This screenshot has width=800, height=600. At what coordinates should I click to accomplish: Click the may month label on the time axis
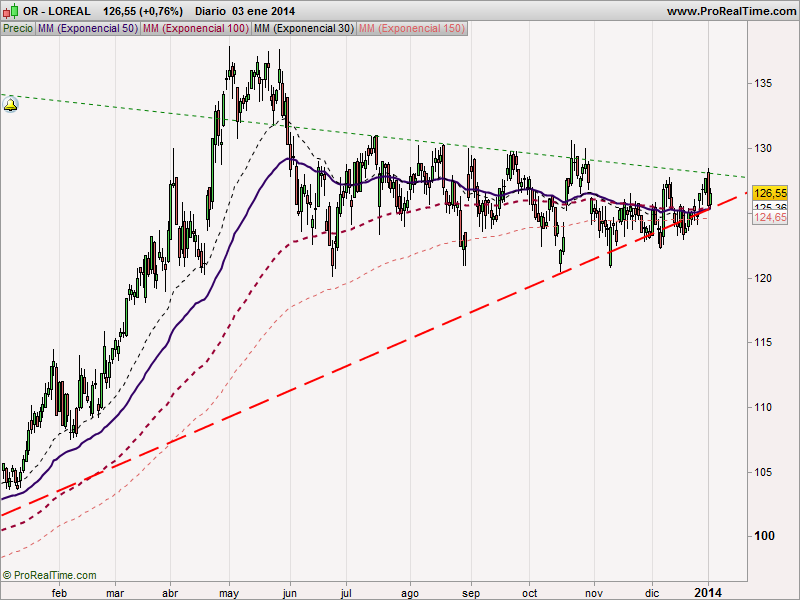click(x=229, y=593)
